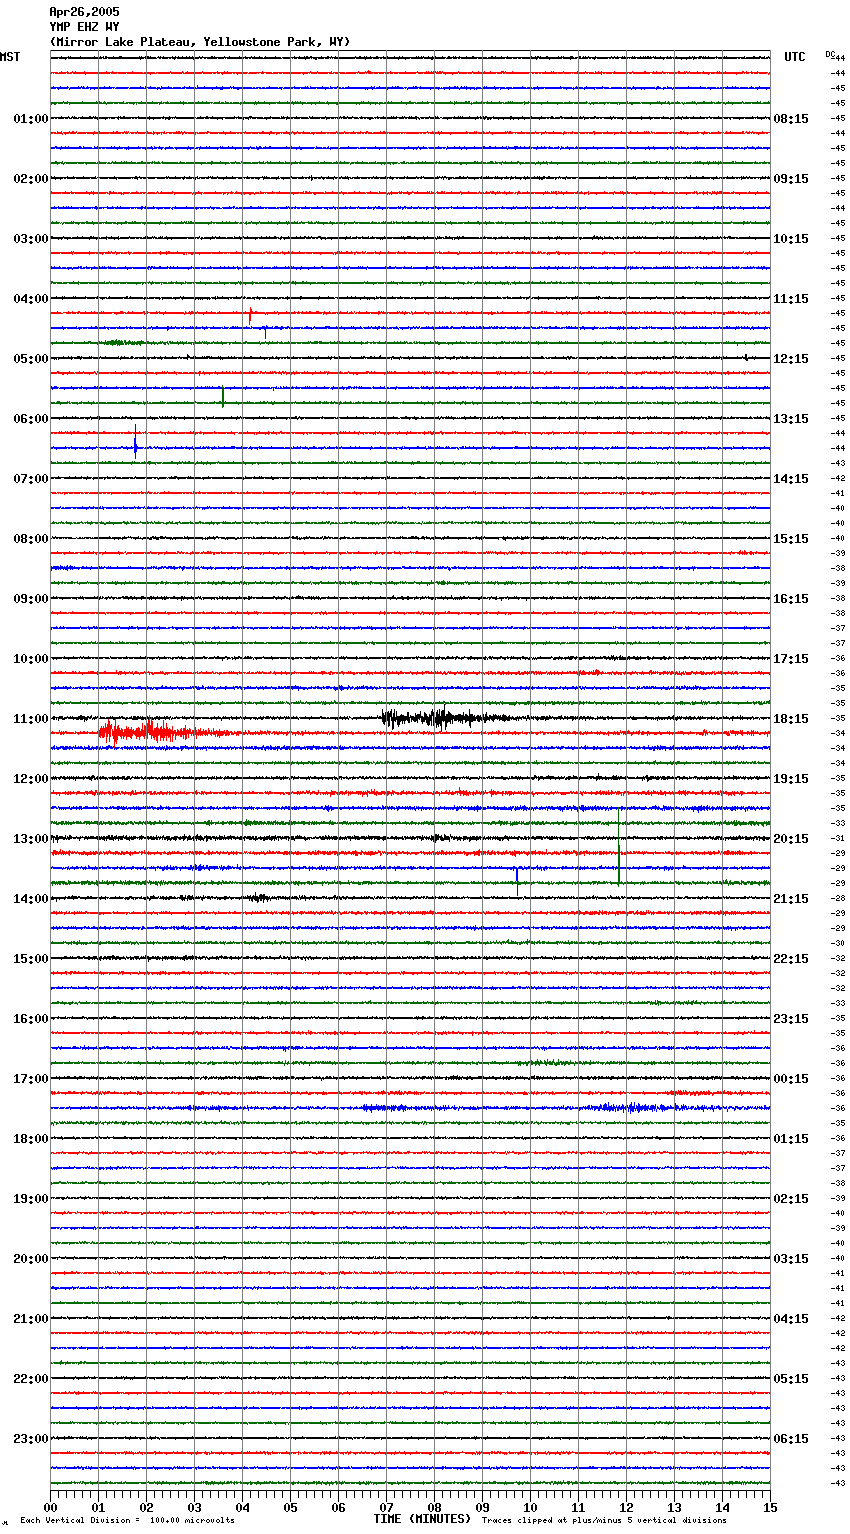
Task: Select the "11:15" UTC time label
Action: pos(791,299)
